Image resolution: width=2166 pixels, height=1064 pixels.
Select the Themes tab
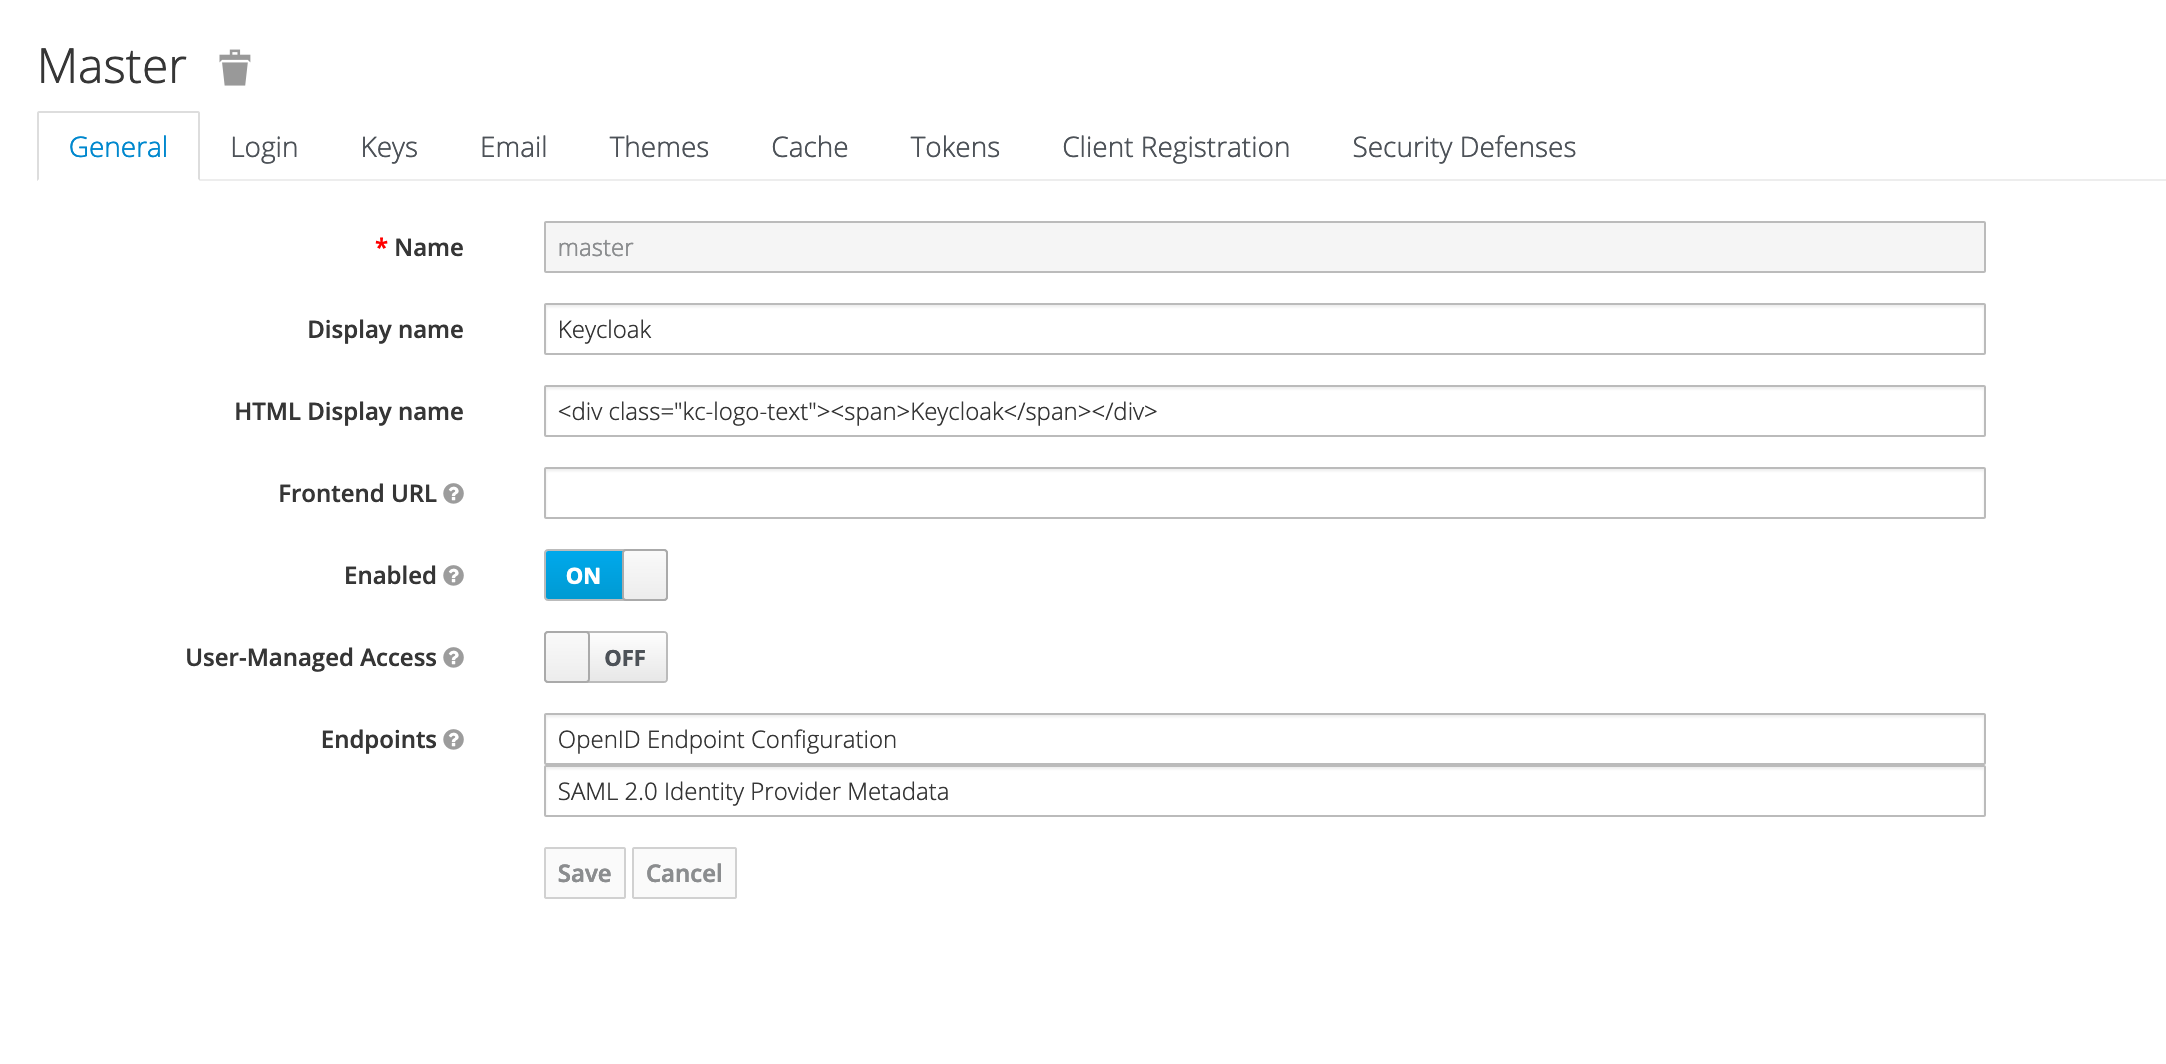tap(659, 148)
